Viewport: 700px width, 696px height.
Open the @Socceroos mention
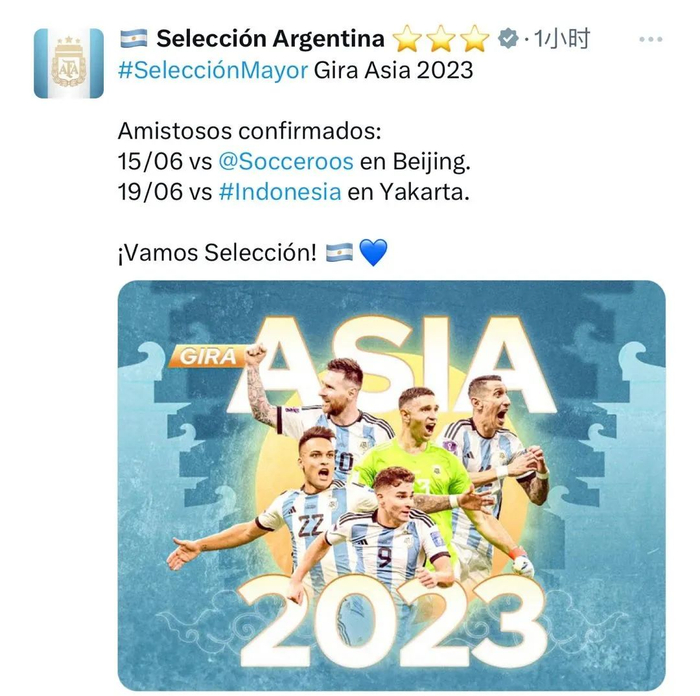(x=286, y=162)
